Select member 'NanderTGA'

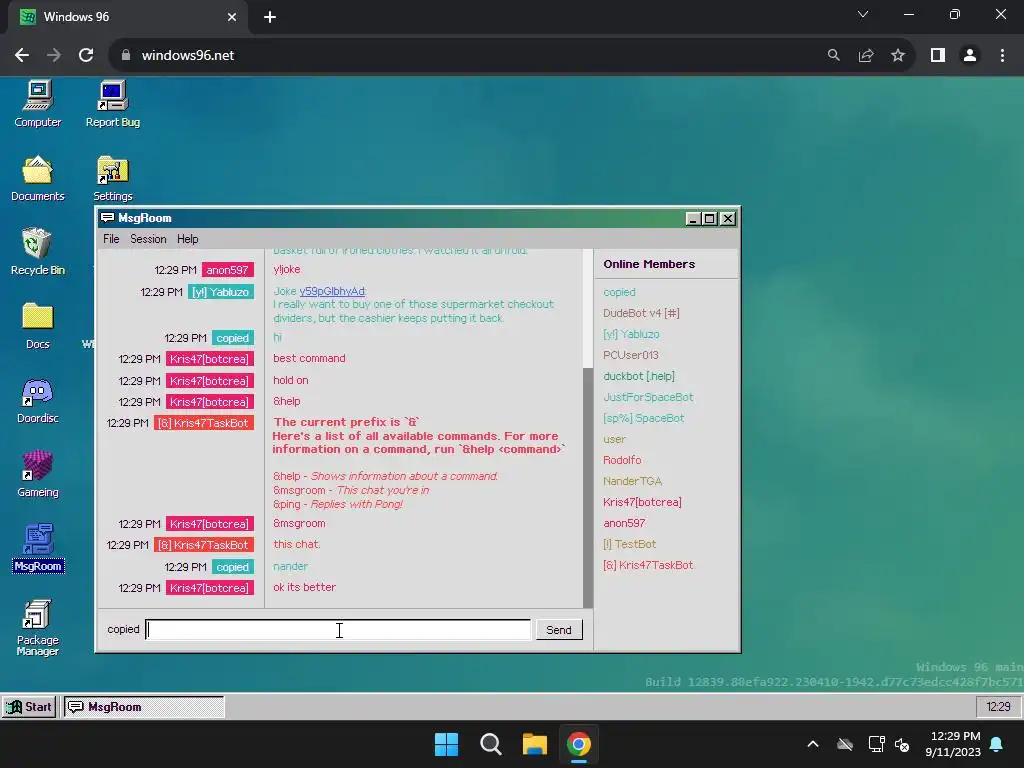click(x=632, y=481)
